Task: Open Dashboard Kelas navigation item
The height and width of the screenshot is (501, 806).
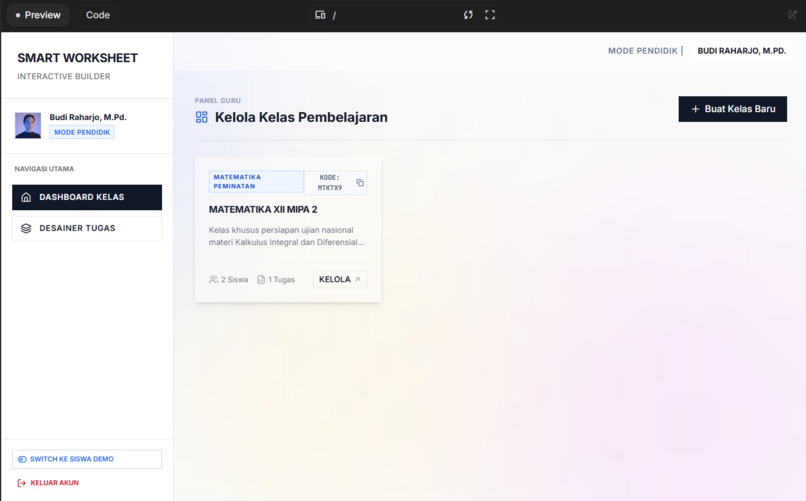Action: 87,197
